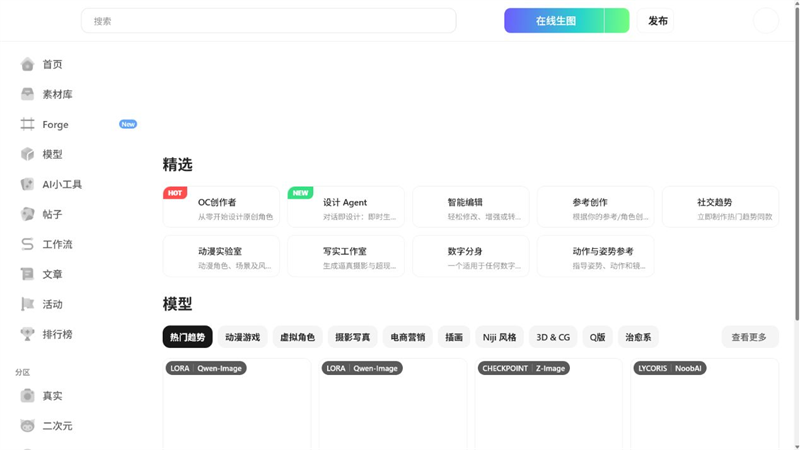This screenshot has height=450, width=800.
Task: Switch to 虚拟角色 model tab
Action: (297, 337)
